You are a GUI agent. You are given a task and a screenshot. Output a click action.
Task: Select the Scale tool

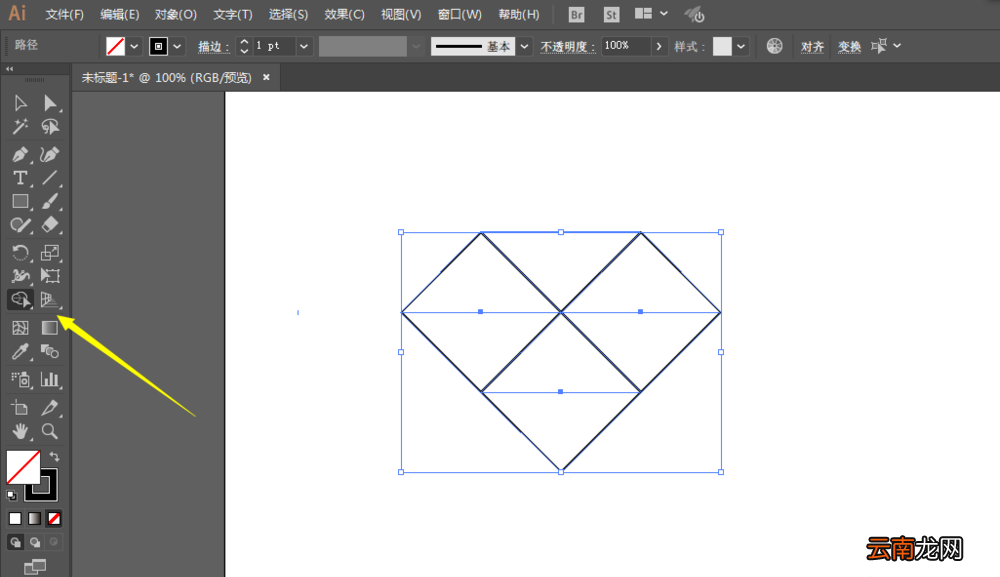click(50, 252)
